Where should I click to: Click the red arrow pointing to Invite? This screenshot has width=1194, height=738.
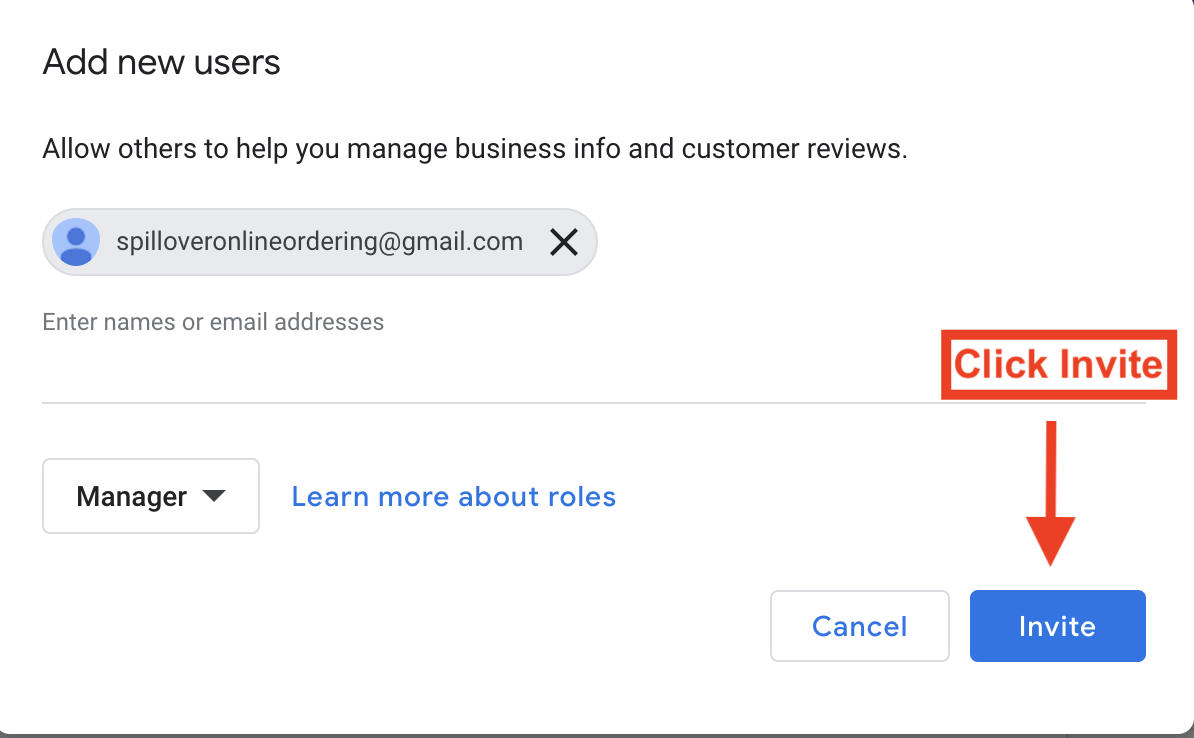1051,494
